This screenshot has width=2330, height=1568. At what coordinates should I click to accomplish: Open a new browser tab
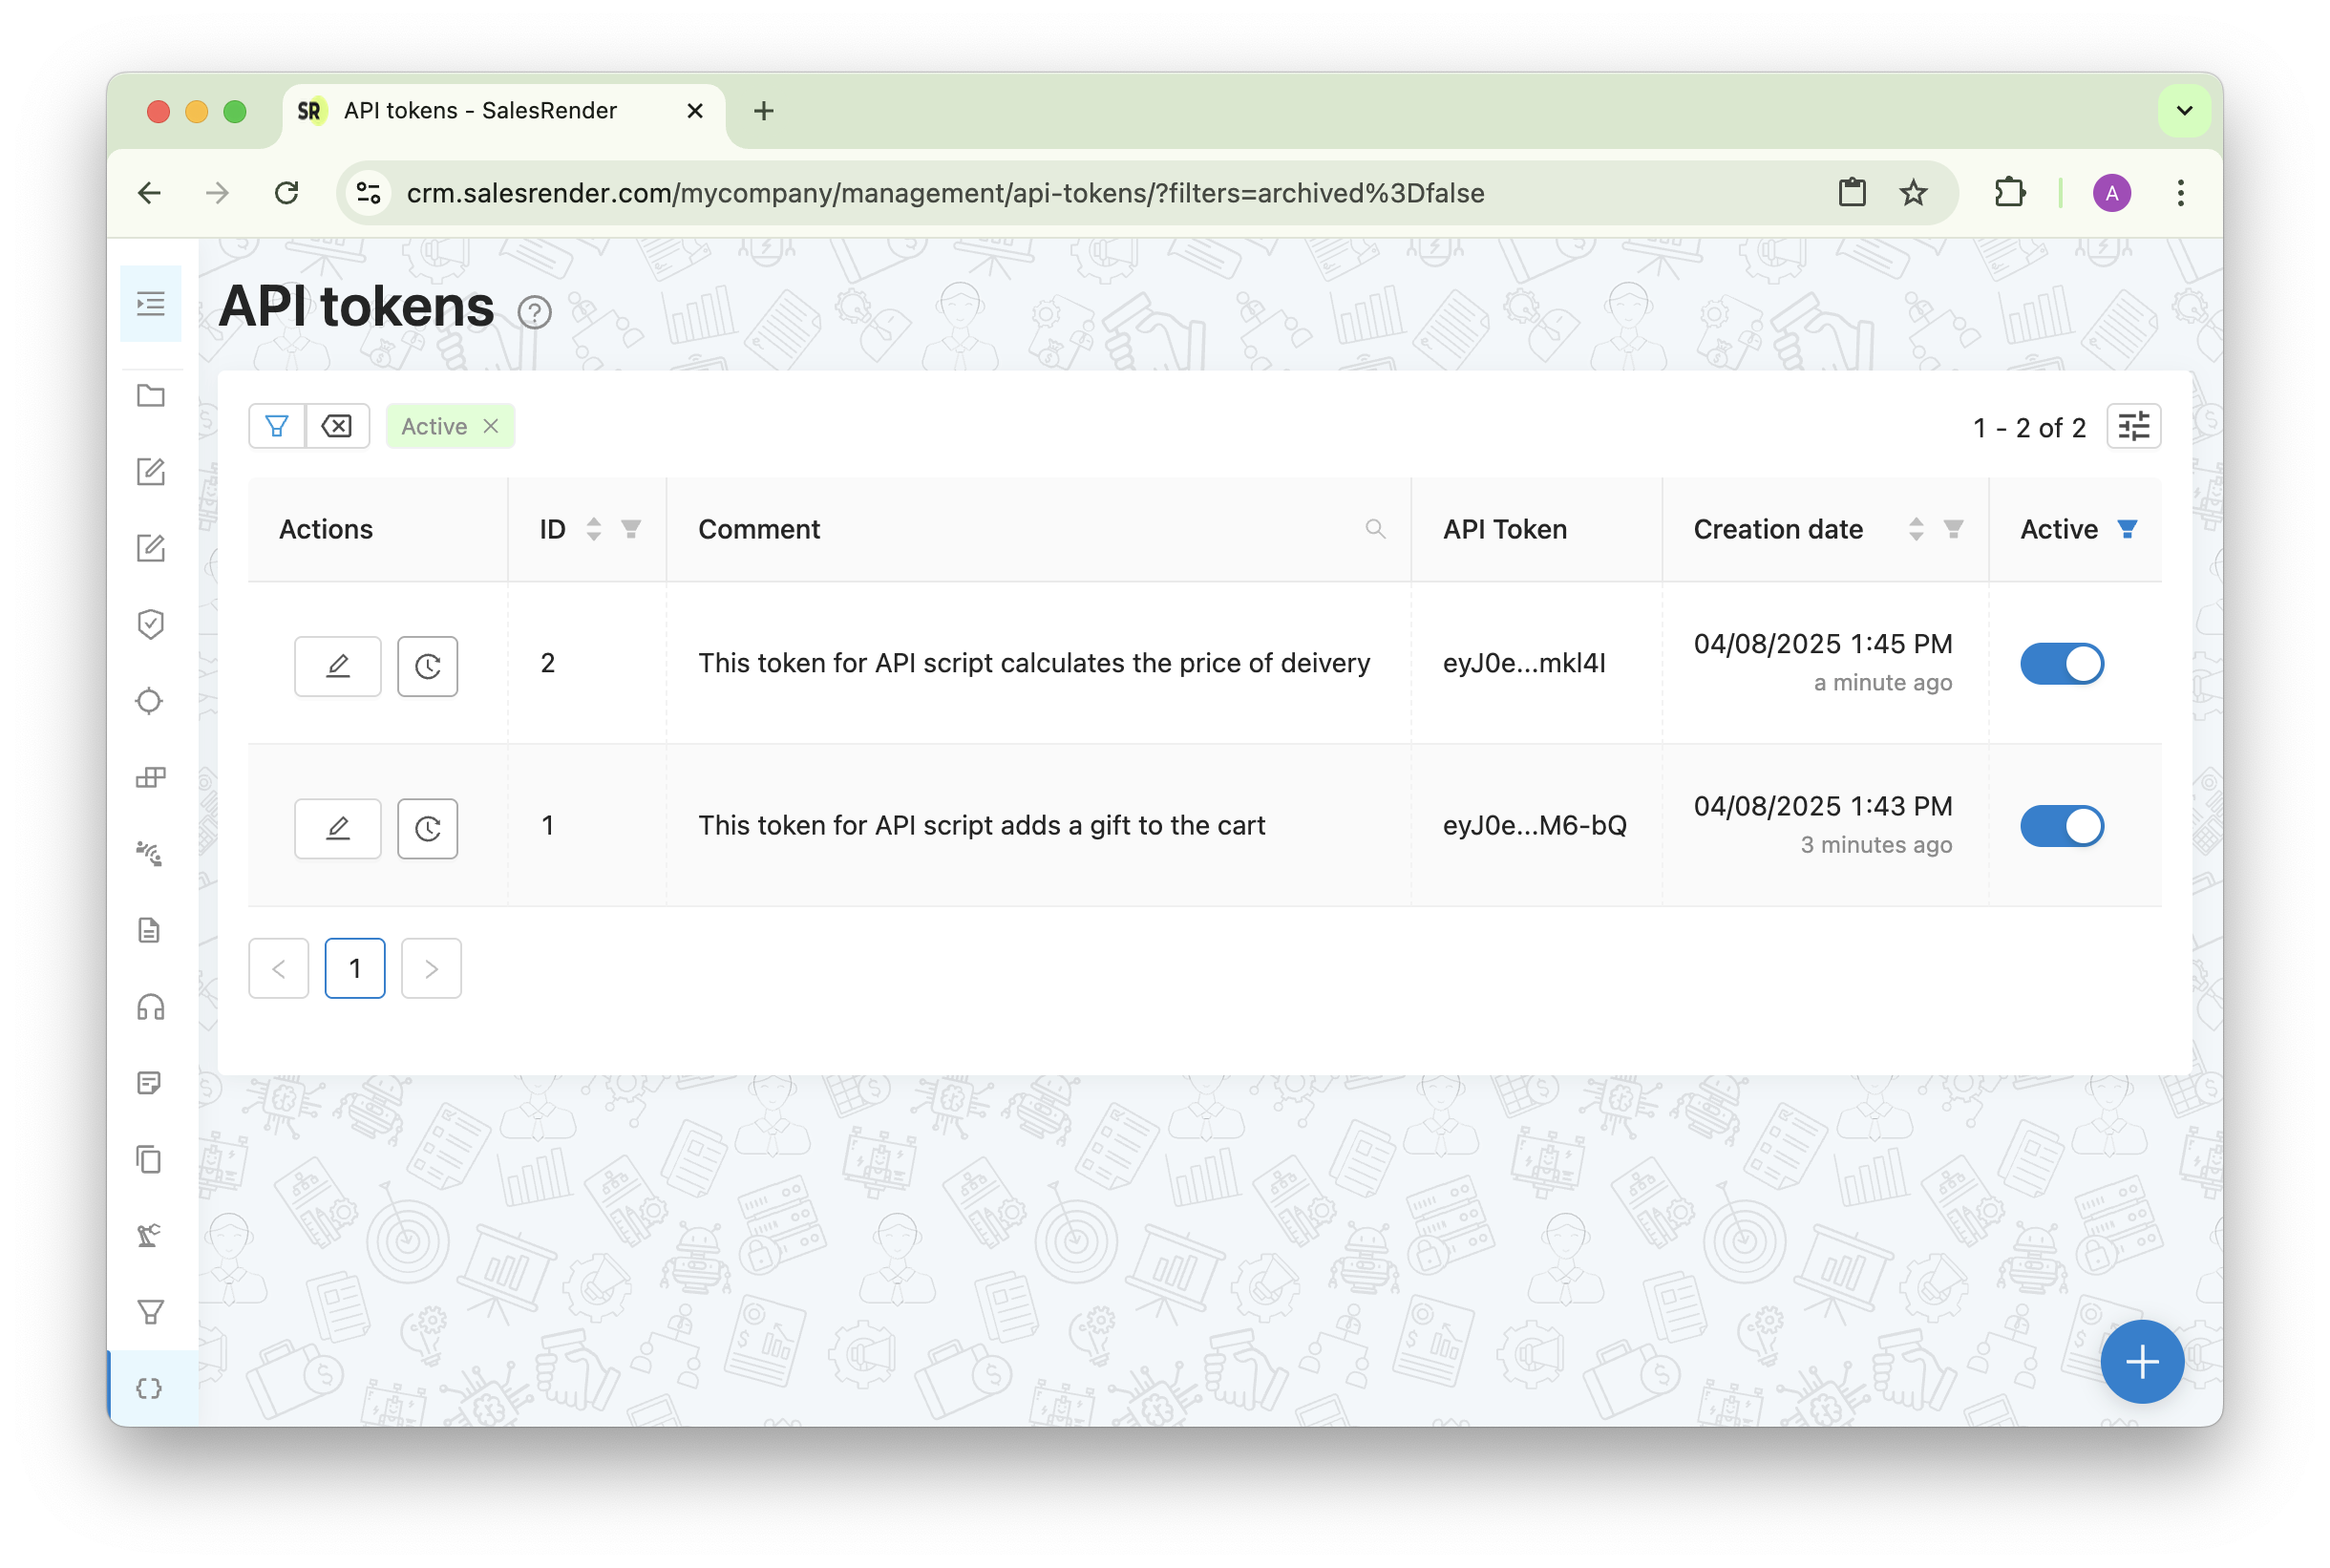point(764,111)
